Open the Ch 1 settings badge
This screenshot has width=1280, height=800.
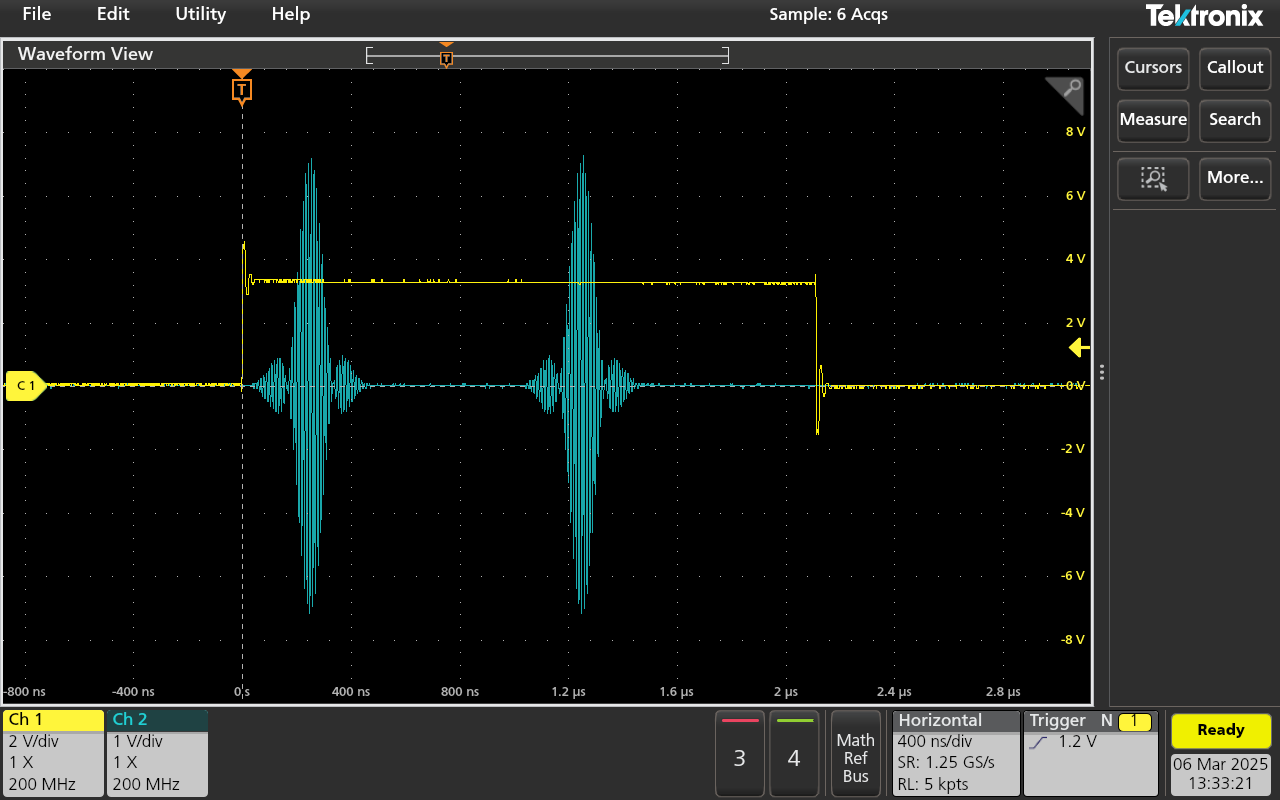[53, 753]
